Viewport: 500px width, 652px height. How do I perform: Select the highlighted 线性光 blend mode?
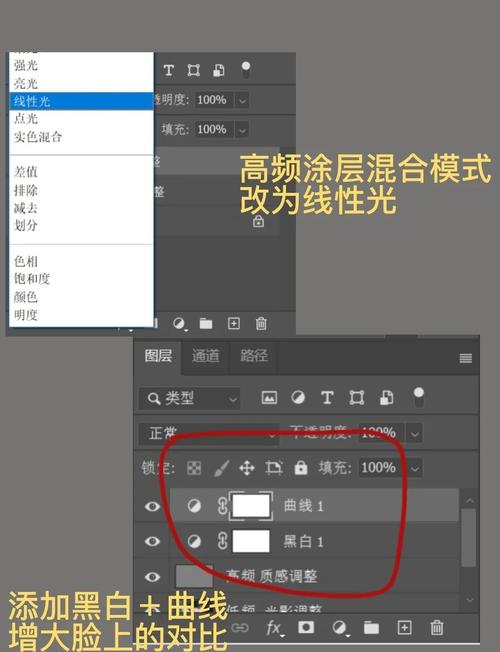coord(82,101)
